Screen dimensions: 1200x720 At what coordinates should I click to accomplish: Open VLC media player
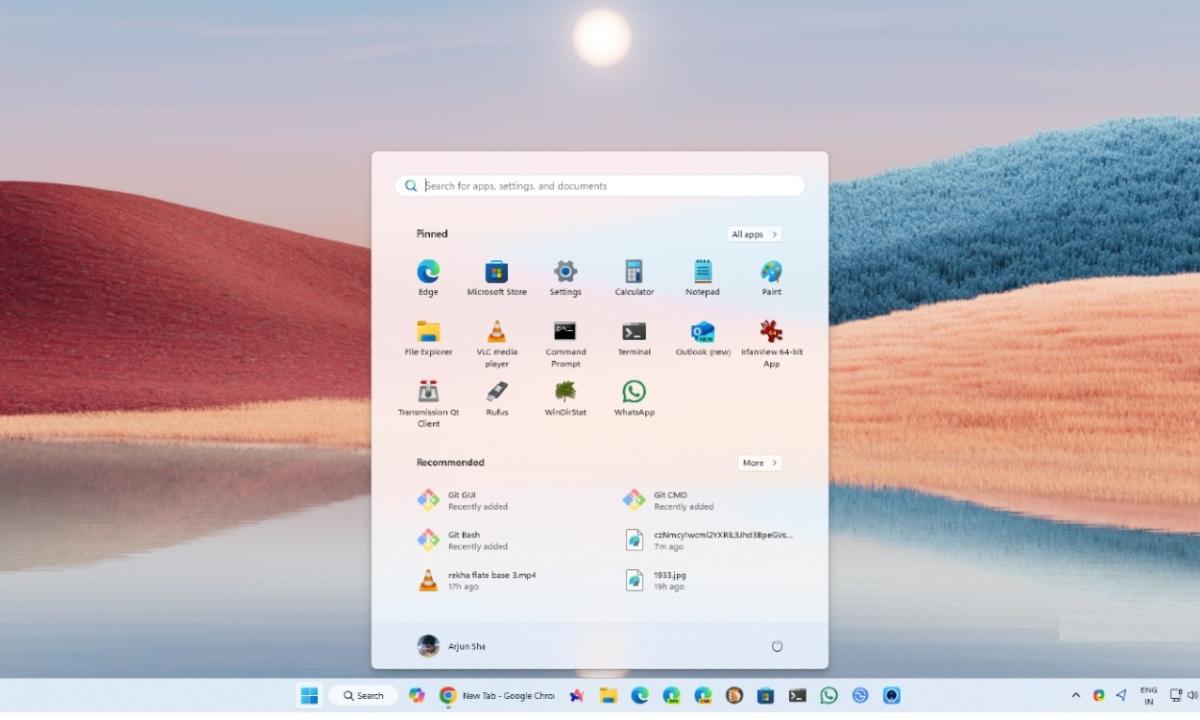click(x=497, y=333)
